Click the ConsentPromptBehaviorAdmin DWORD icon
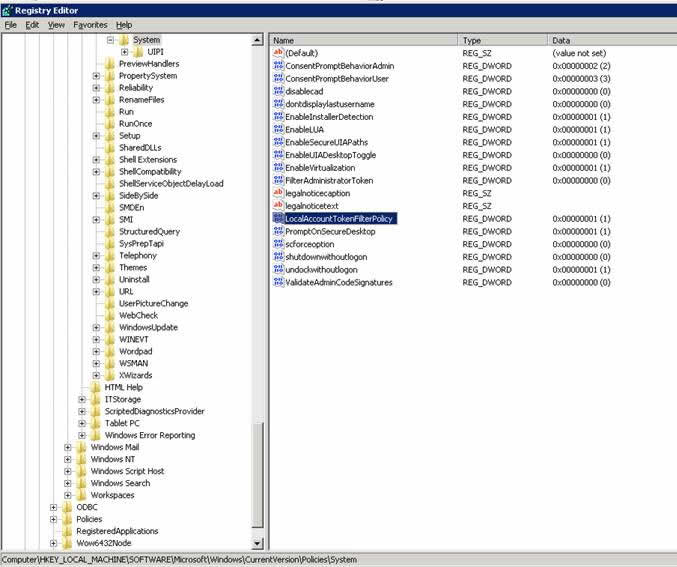This screenshot has width=677, height=567. (278, 66)
